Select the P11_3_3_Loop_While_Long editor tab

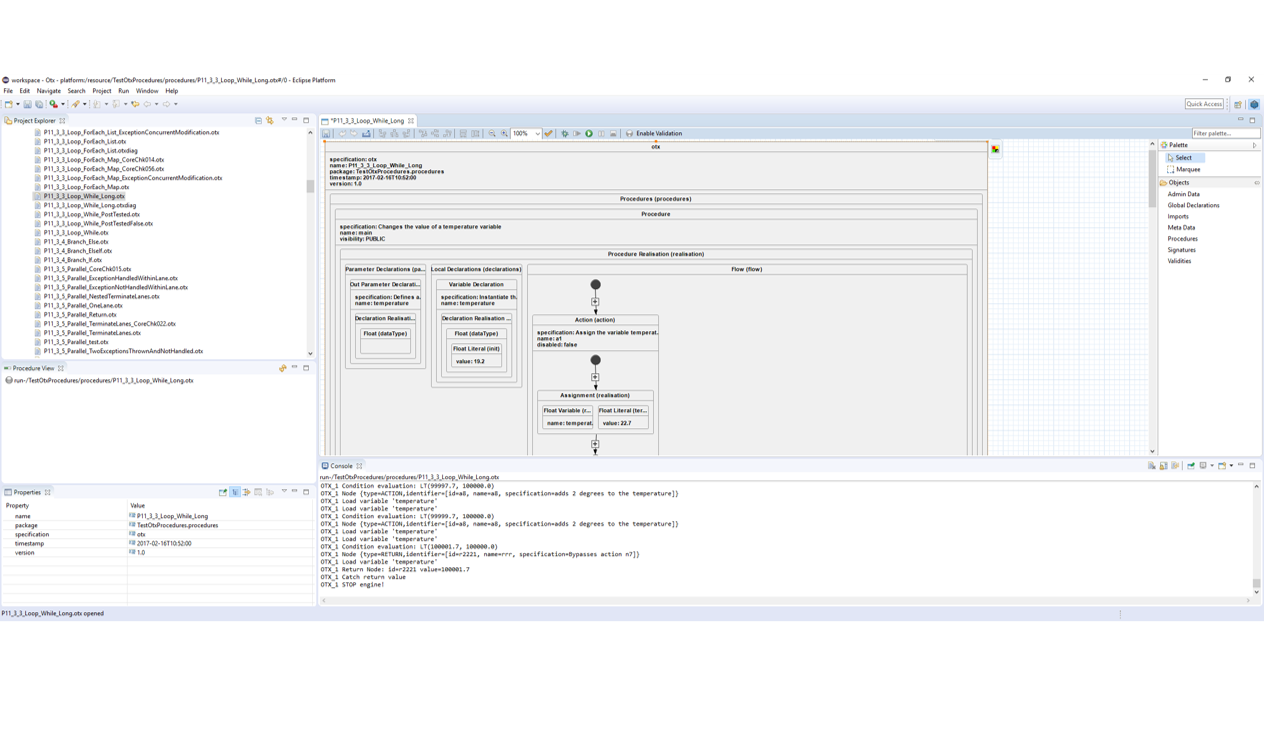click(366, 120)
